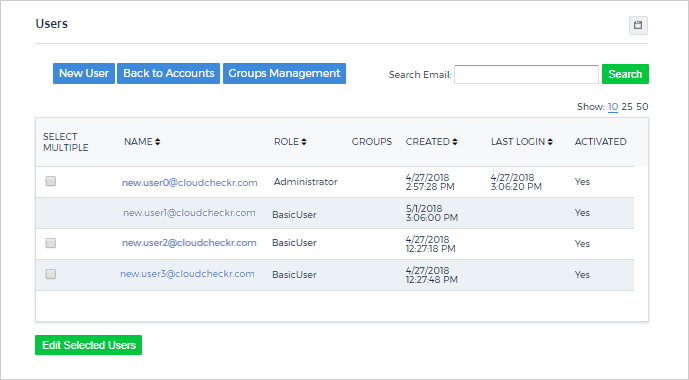The image size is (689, 380).
Task: Click Edit Selected Users button
Action: pos(88,345)
